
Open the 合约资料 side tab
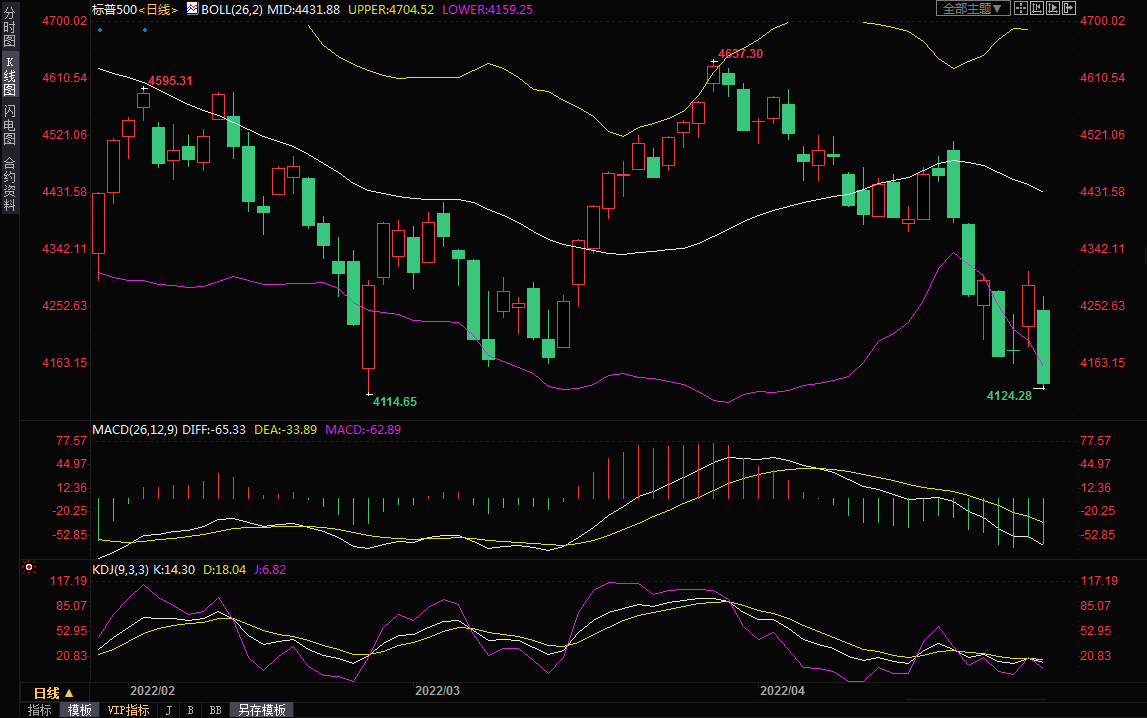coord(9,184)
